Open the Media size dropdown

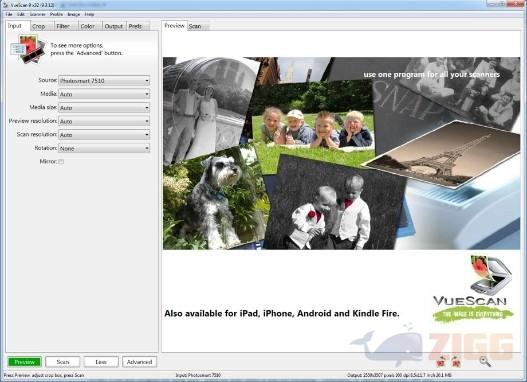click(x=104, y=108)
